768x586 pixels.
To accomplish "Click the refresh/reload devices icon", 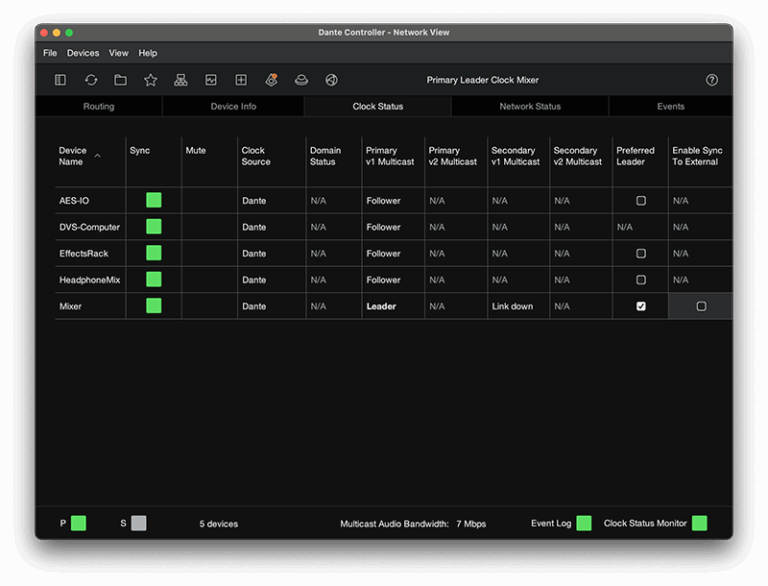I will (x=91, y=80).
